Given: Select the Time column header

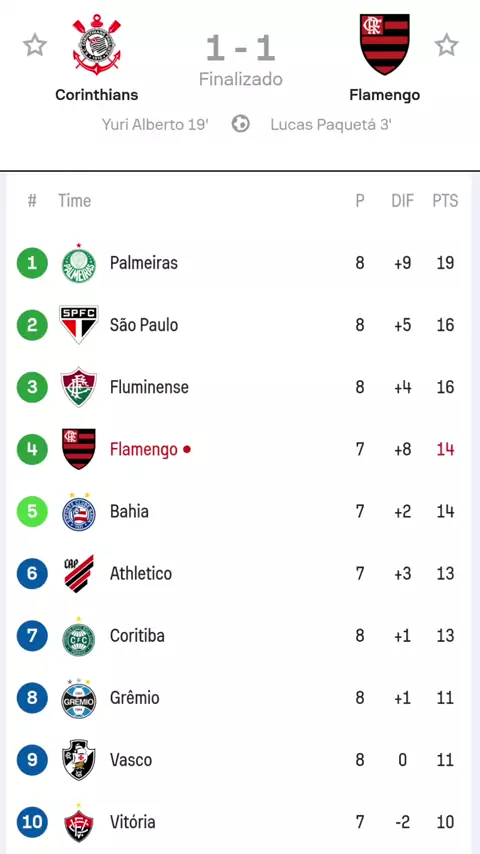Looking at the screenshot, I should coord(75,200).
